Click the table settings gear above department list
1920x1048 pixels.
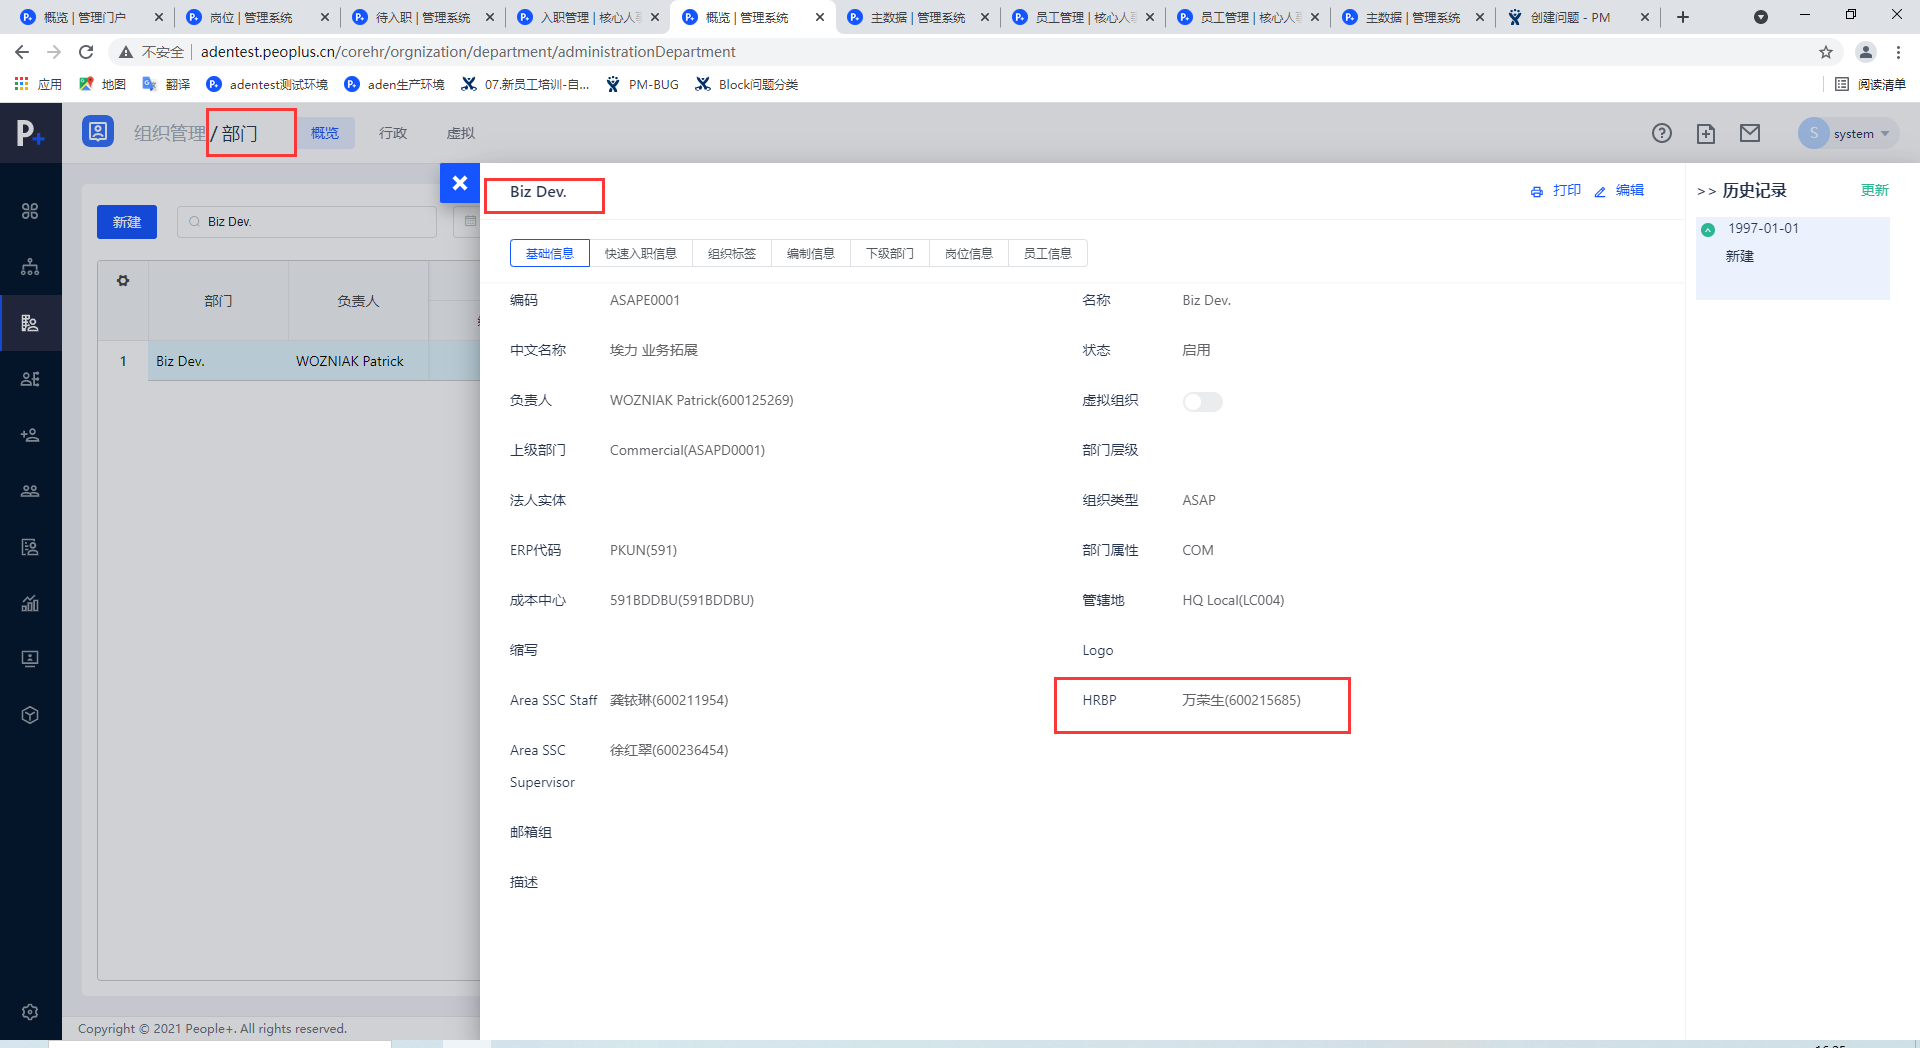coord(122,280)
